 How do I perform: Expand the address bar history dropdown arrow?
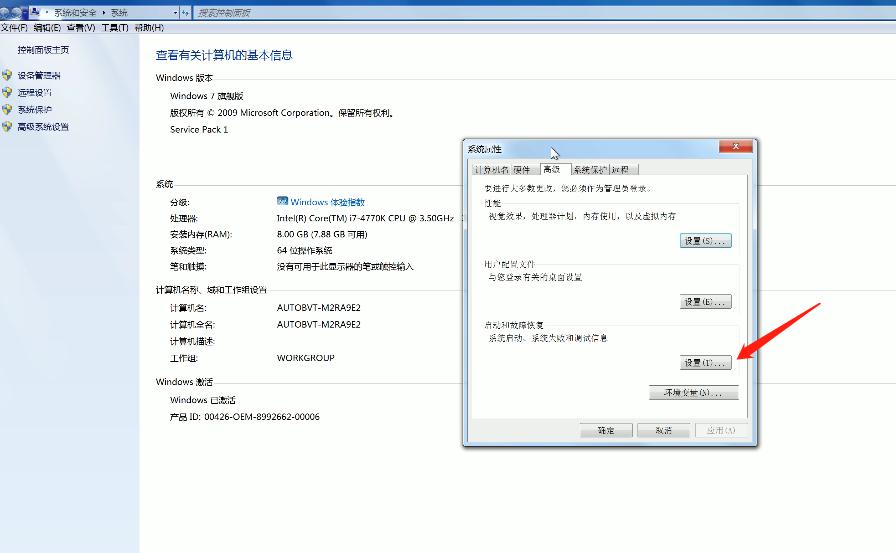click(175, 13)
